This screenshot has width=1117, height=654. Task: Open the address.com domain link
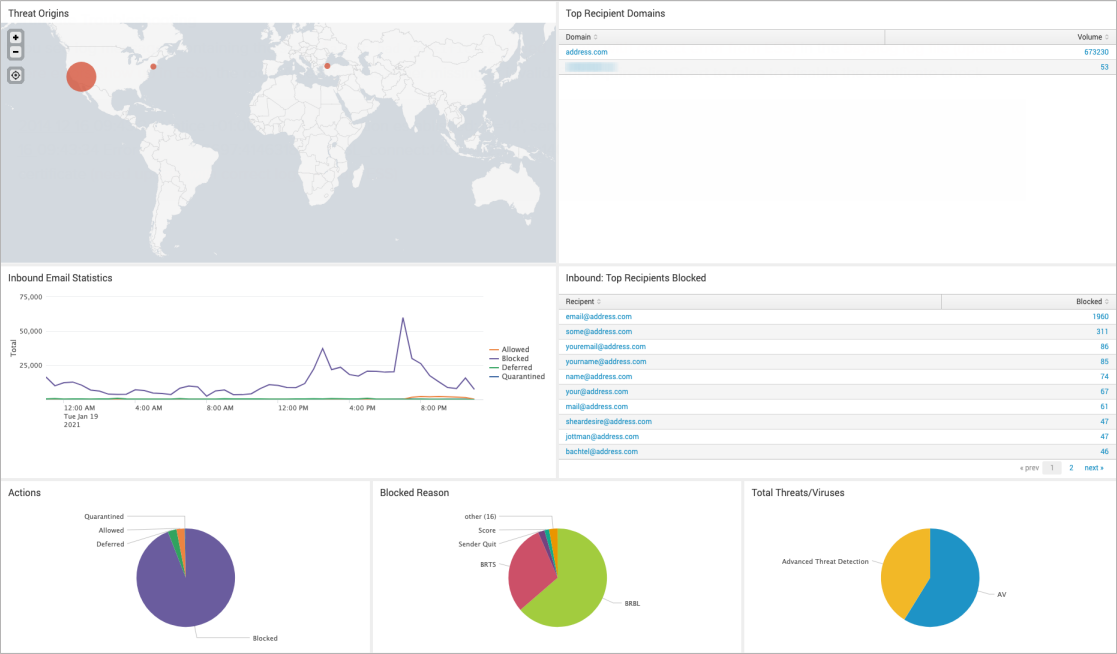click(x=588, y=52)
